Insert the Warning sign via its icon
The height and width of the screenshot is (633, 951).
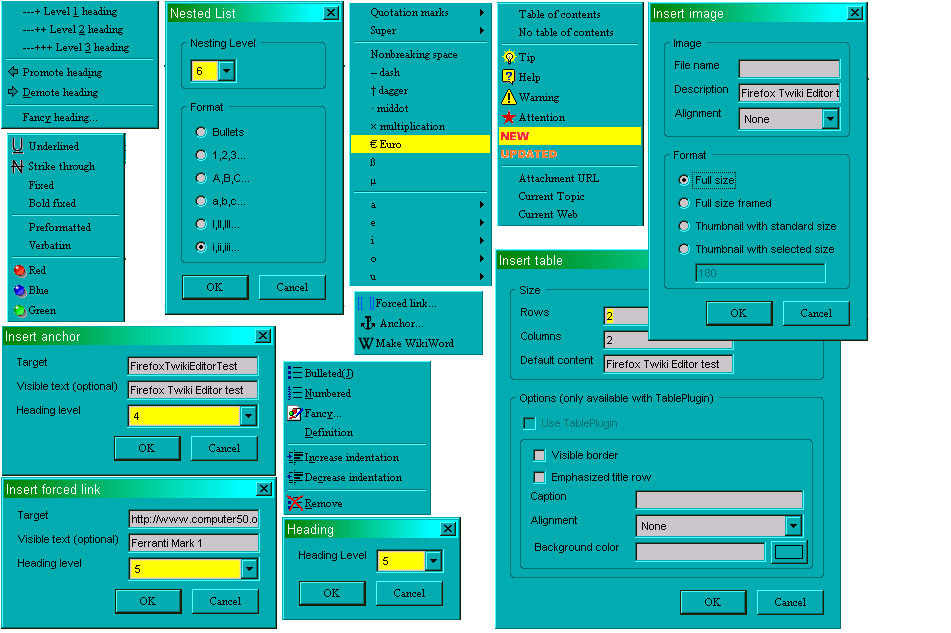click(x=511, y=98)
